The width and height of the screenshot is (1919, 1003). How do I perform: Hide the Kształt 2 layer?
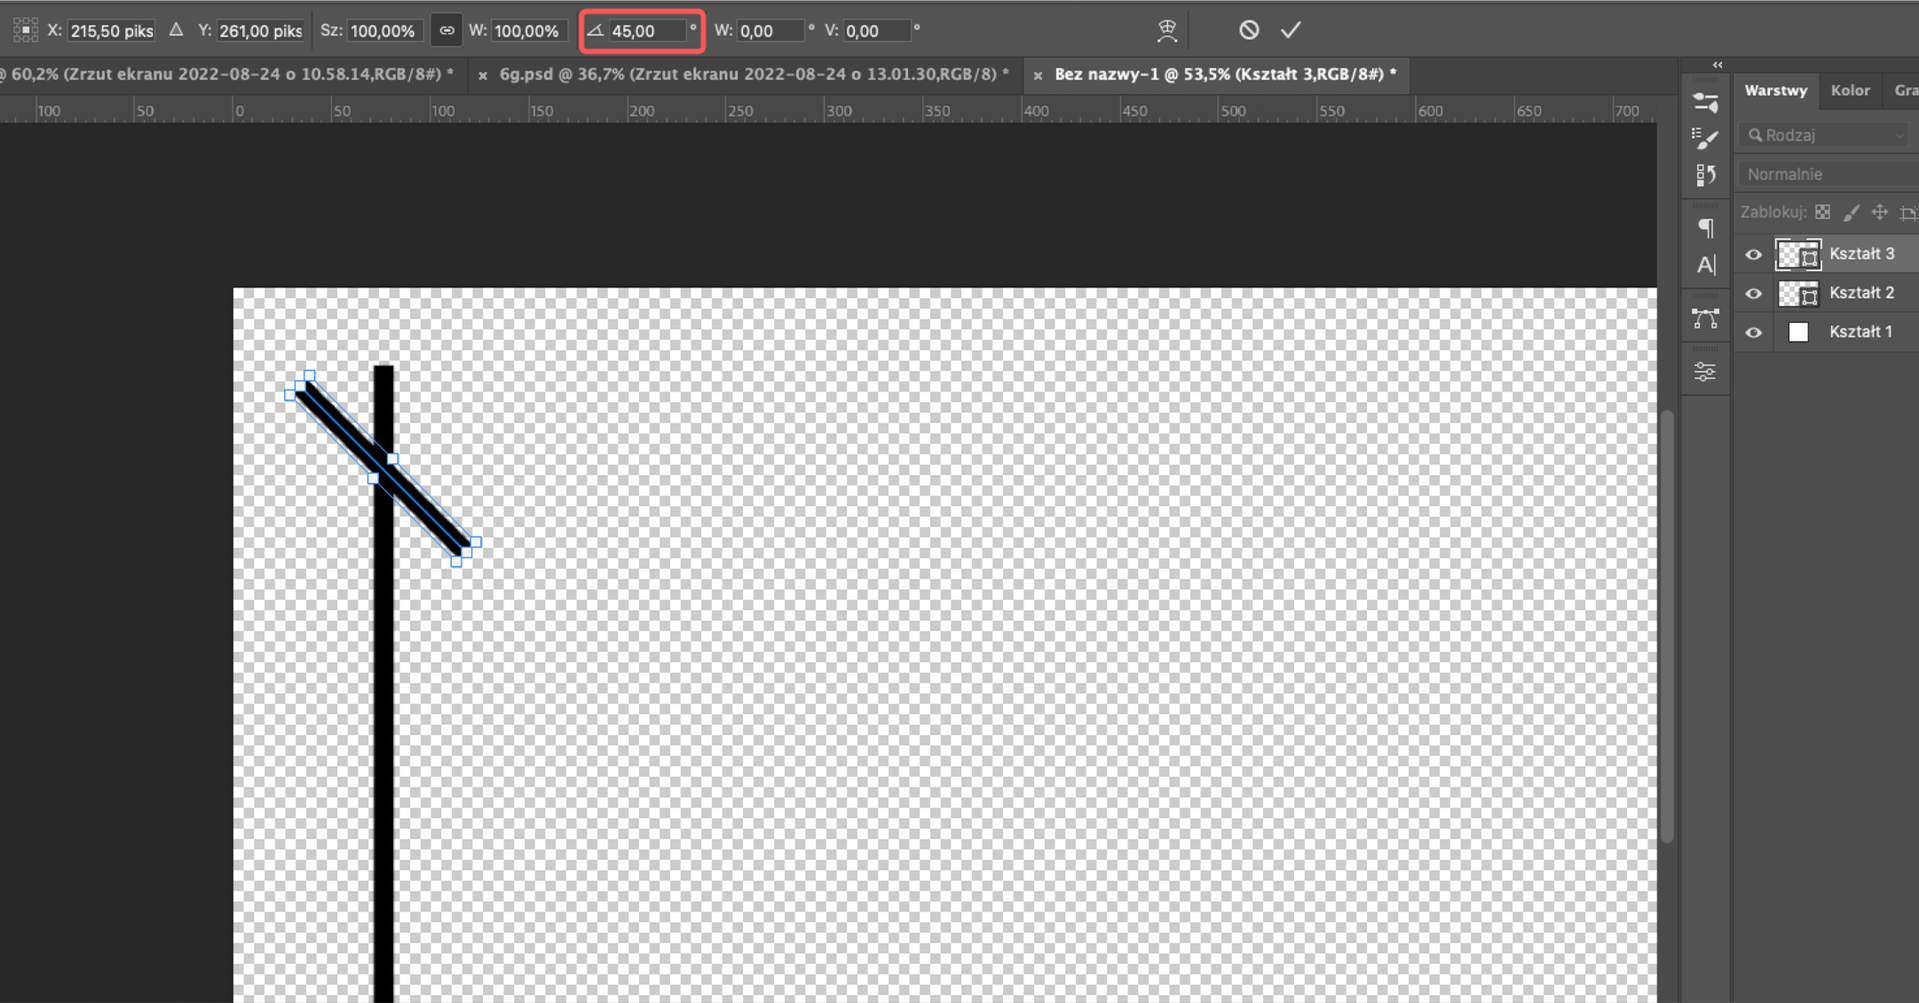pyautogui.click(x=1754, y=294)
